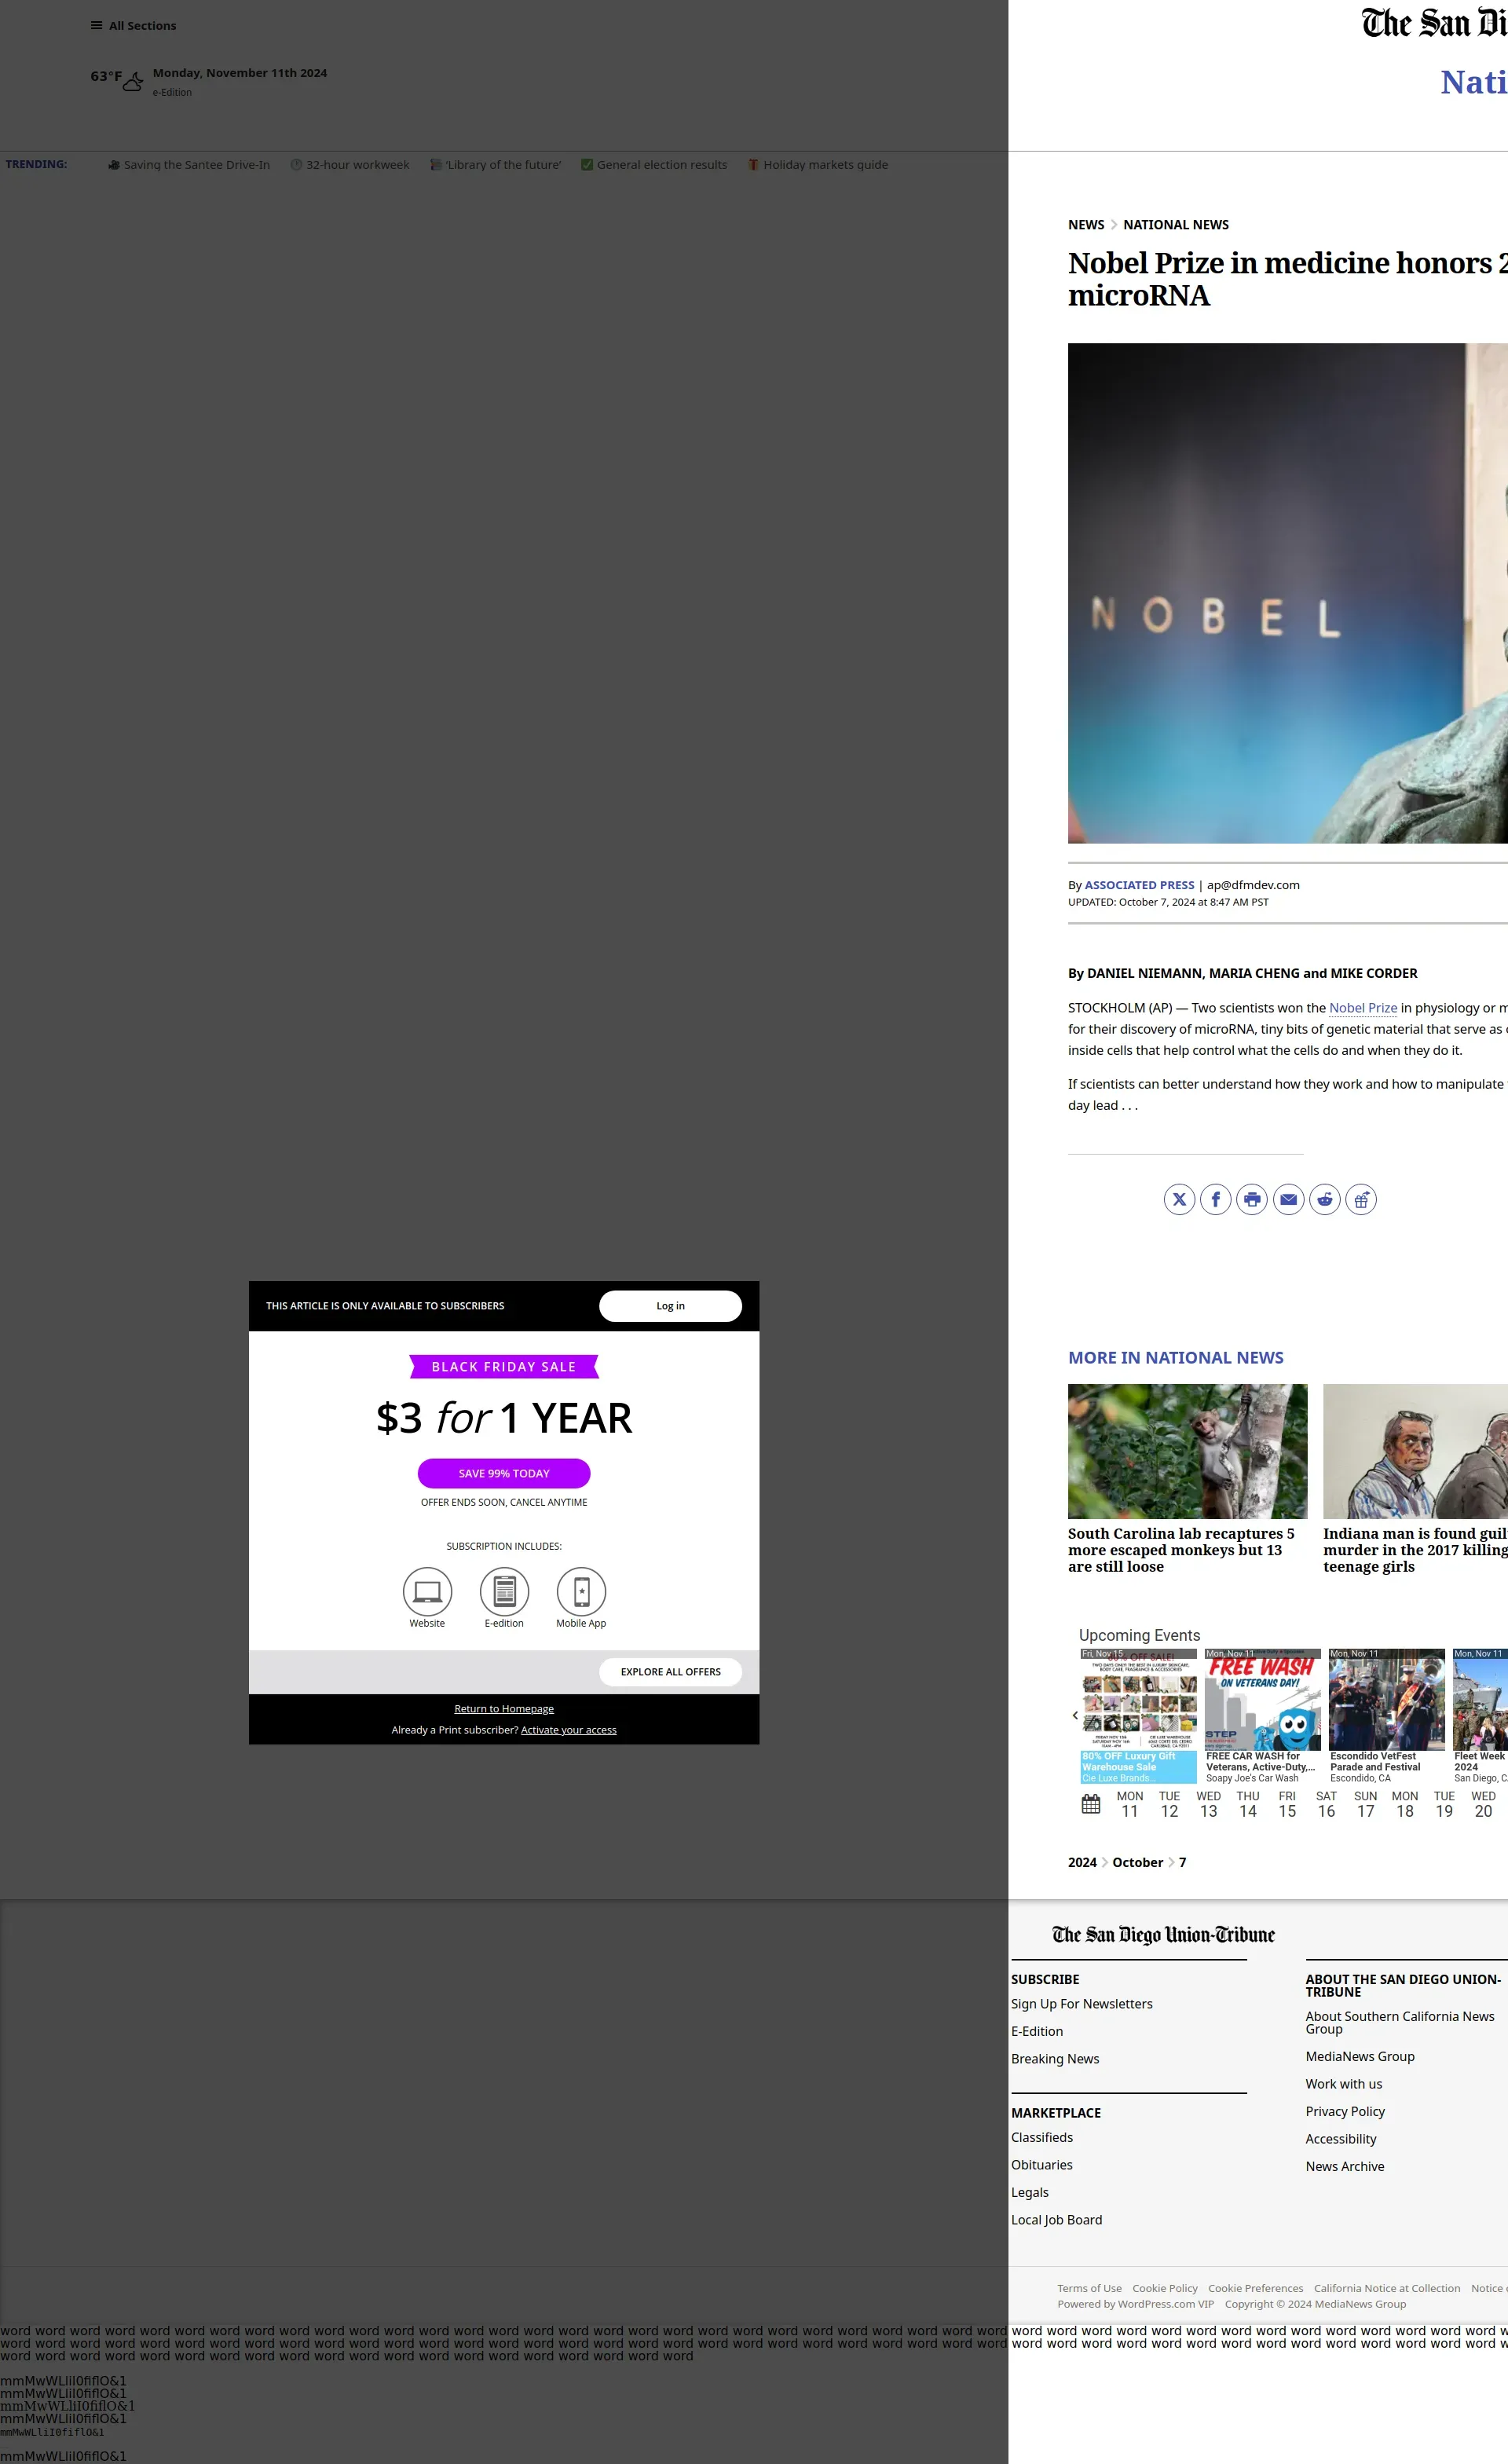Image resolution: width=1508 pixels, height=2464 pixels.
Task: Click the October breadcrumb link
Action: click(1137, 1862)
